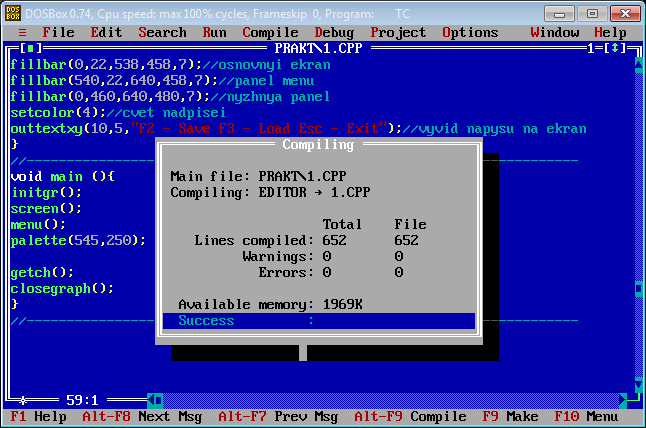Open the Debug menu
The image size is (646, 428).
point(334,33)
